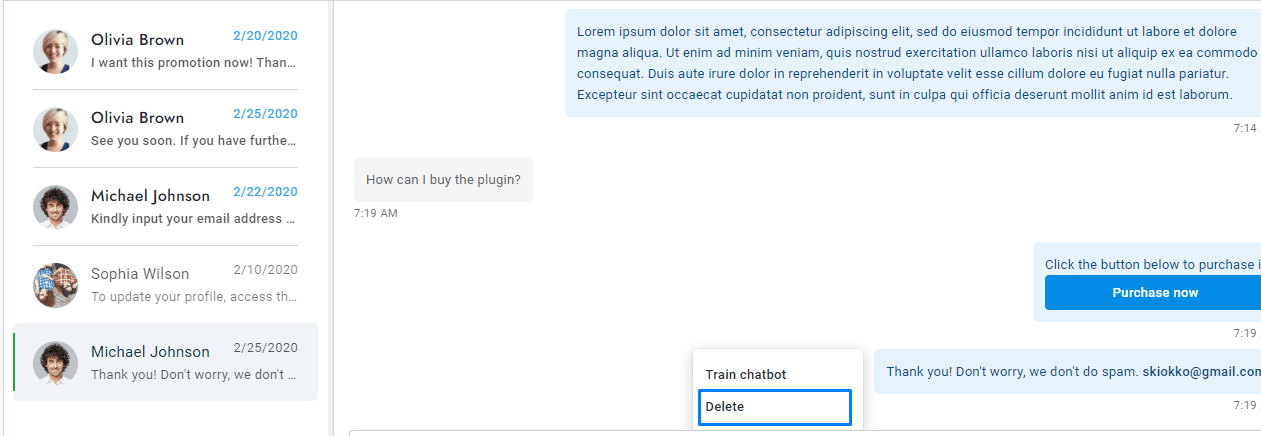Image resolution: width=1261 pixels, height=436 pixels.
Task: Click the 7:19 AM timestamp under plugin question
Action: pos(375,214)
